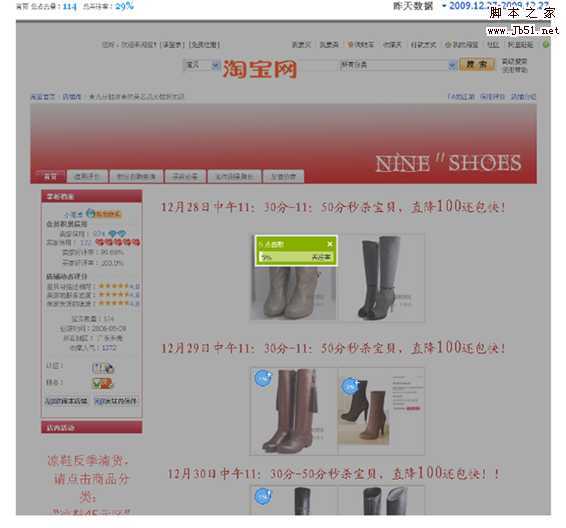Click the green-orange status icon in seller panel

tap(102, 383)
